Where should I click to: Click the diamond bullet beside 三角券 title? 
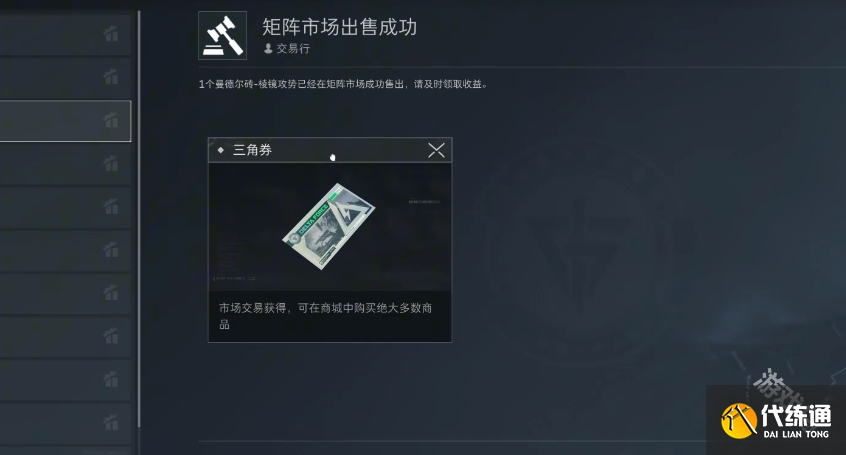221,150
